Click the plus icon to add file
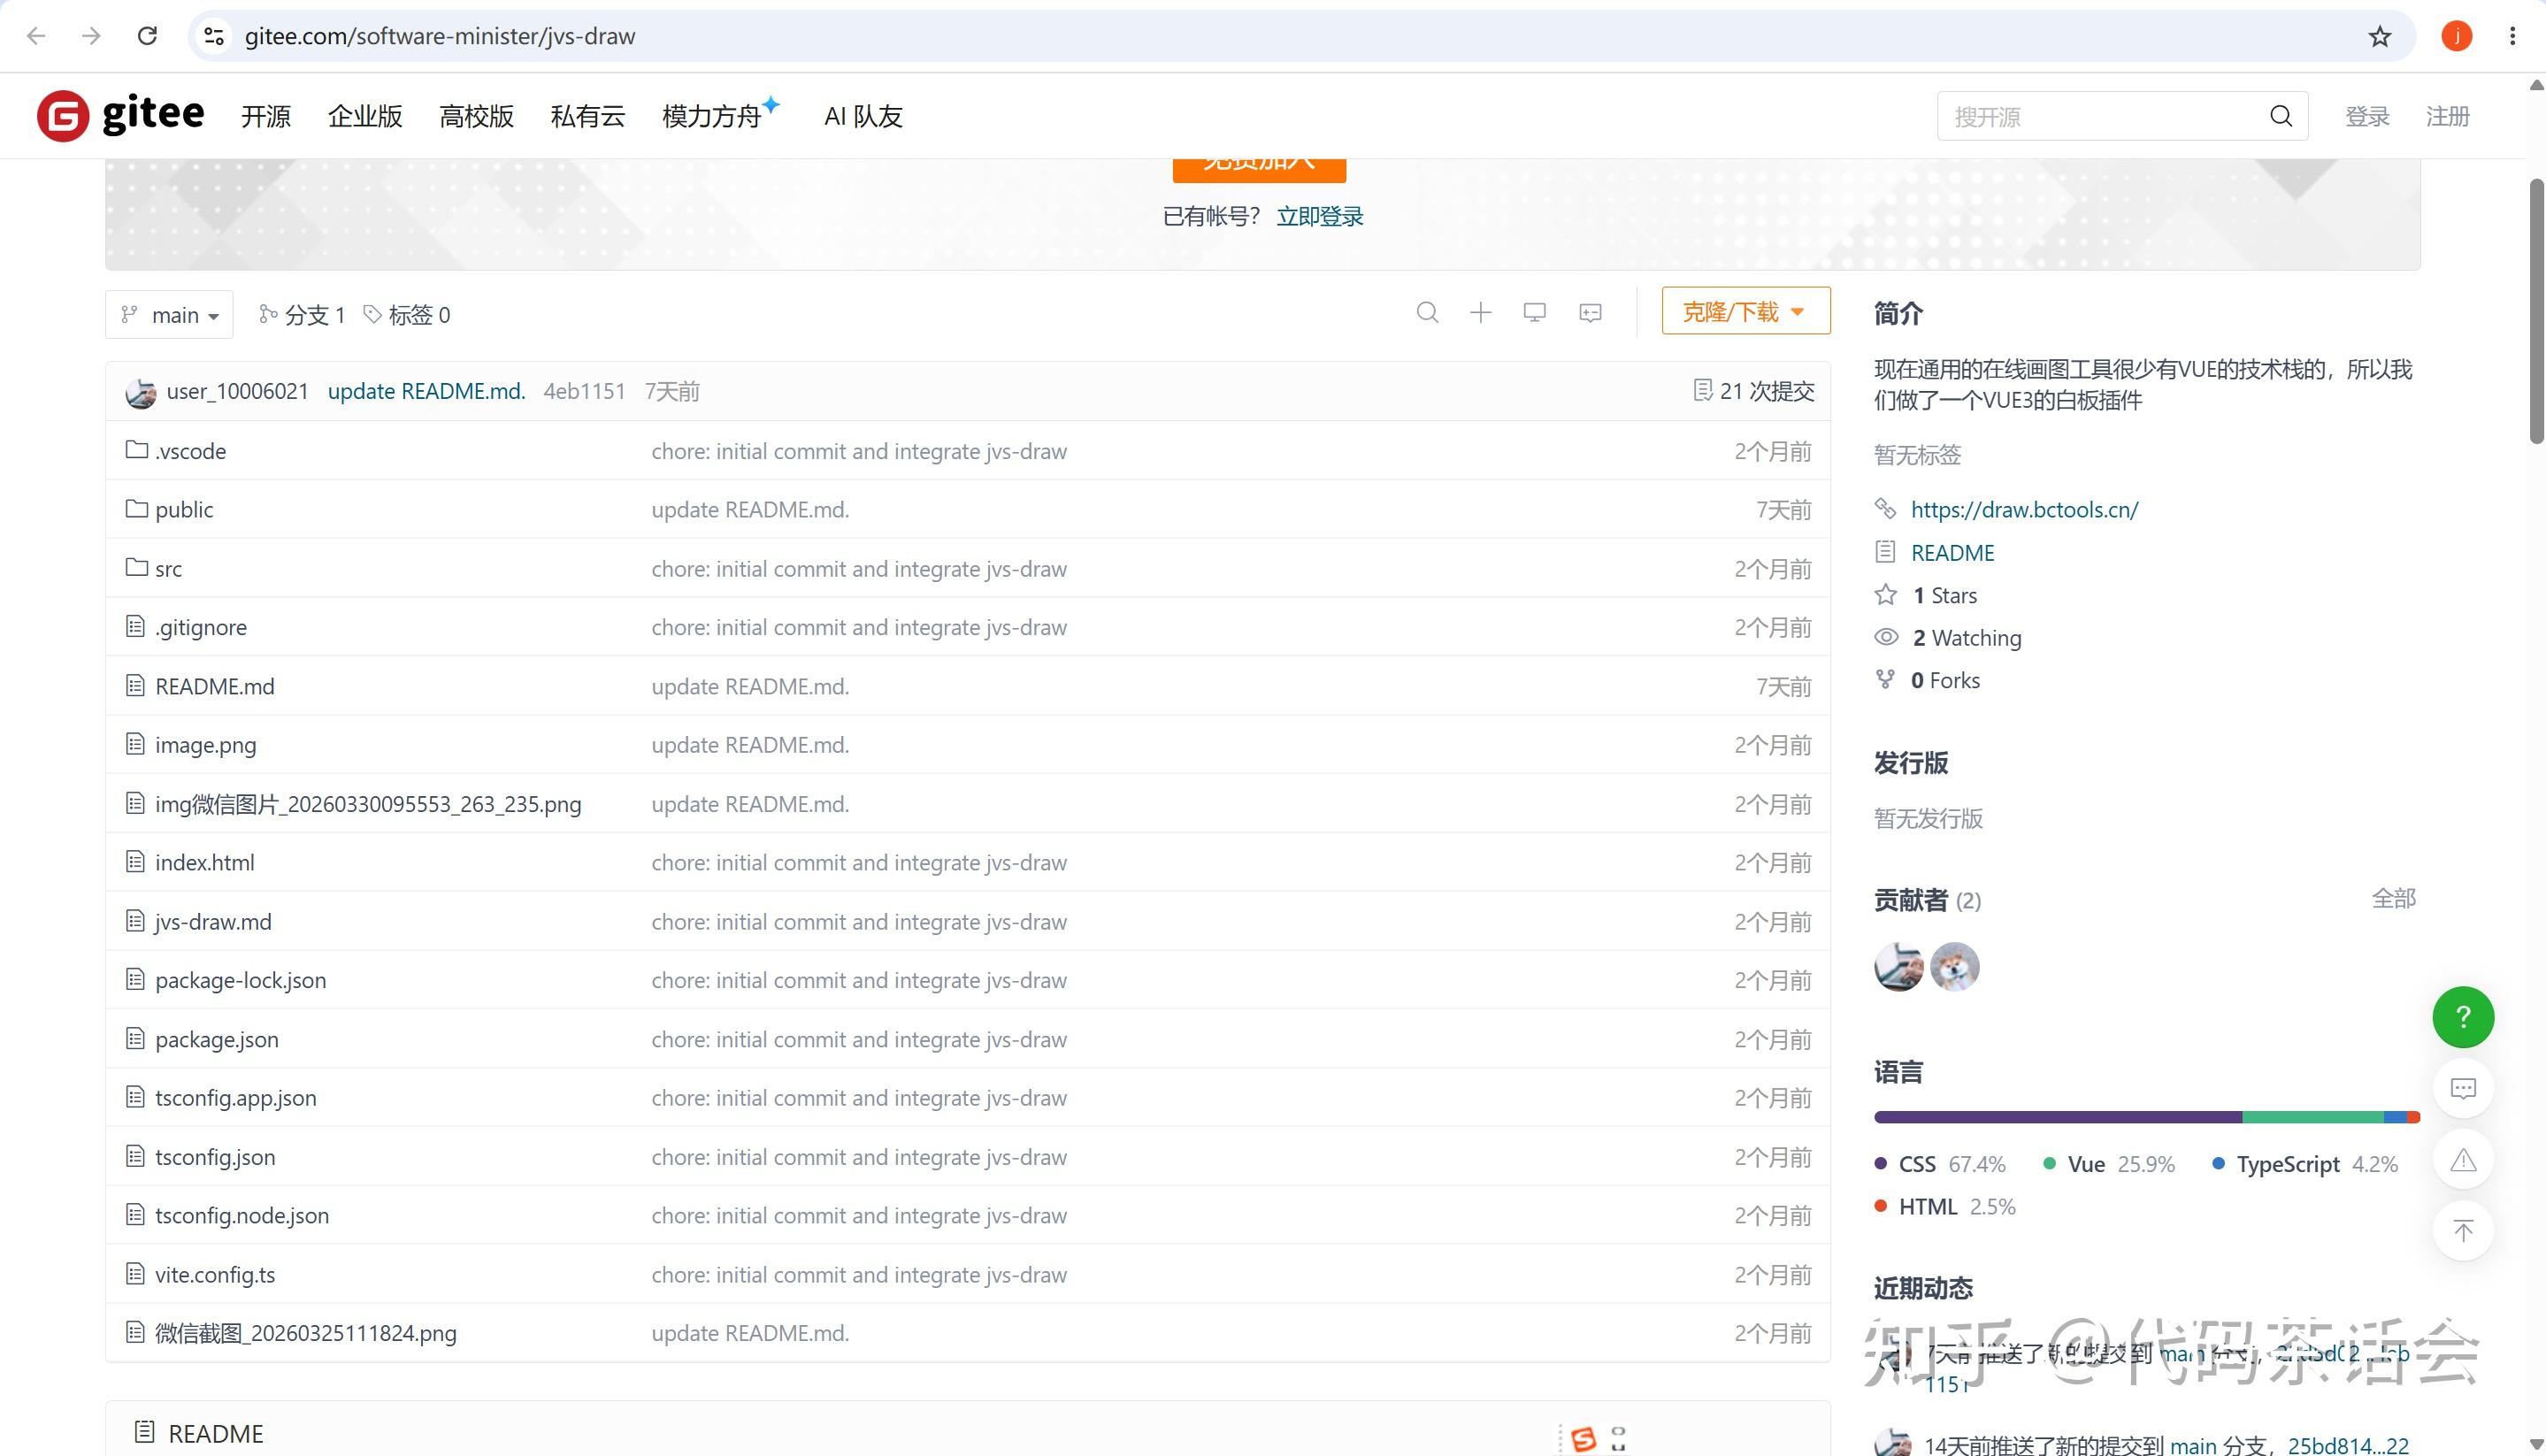Image resolution: width=2546 pixels, height=1456 pixels. click(x=1481, y=313)
